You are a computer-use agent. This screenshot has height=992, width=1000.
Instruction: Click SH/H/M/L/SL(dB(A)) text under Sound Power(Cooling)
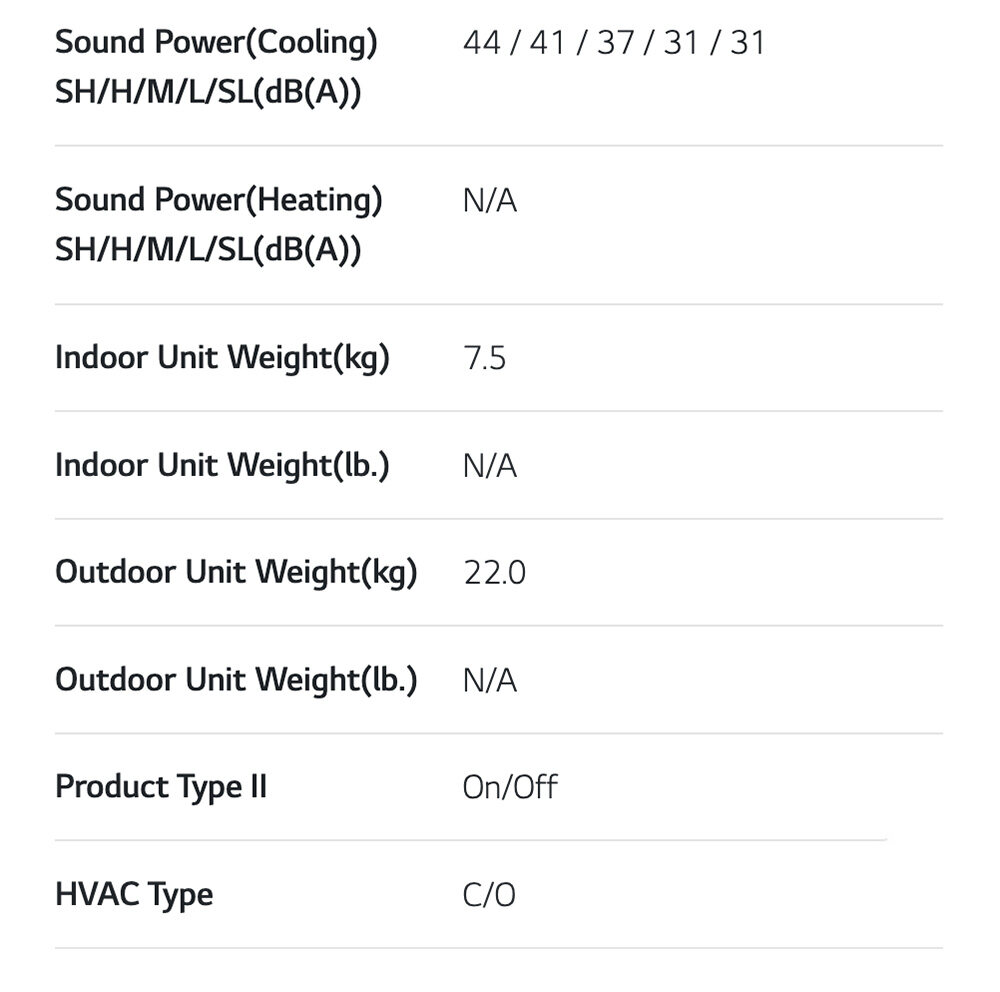pos(208,92)
